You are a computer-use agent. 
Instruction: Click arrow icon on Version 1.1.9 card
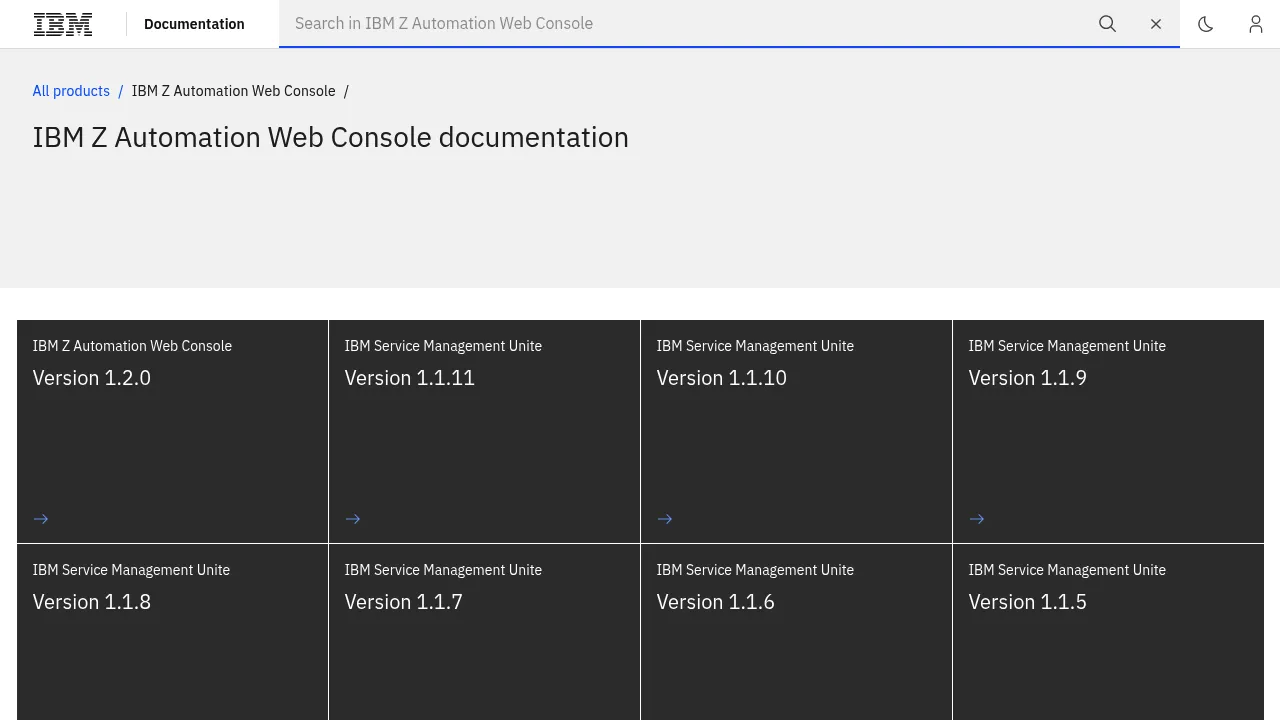[x=977, y=519]
